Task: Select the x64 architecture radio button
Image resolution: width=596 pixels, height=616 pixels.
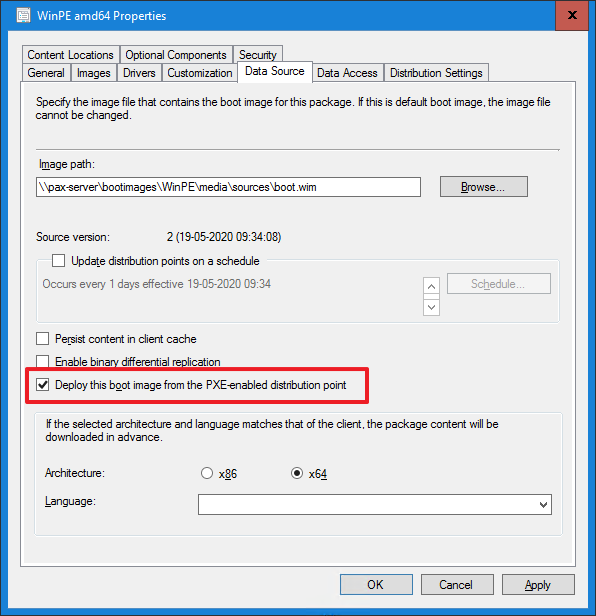Action: pos(297,473)
